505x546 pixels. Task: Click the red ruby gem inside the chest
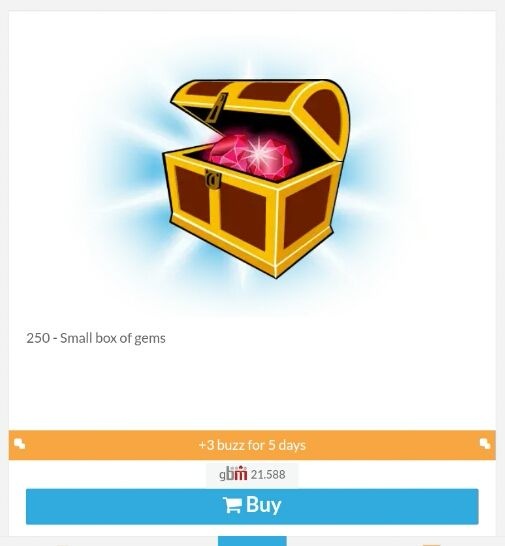pyautogui.click(x=251, y=157)
